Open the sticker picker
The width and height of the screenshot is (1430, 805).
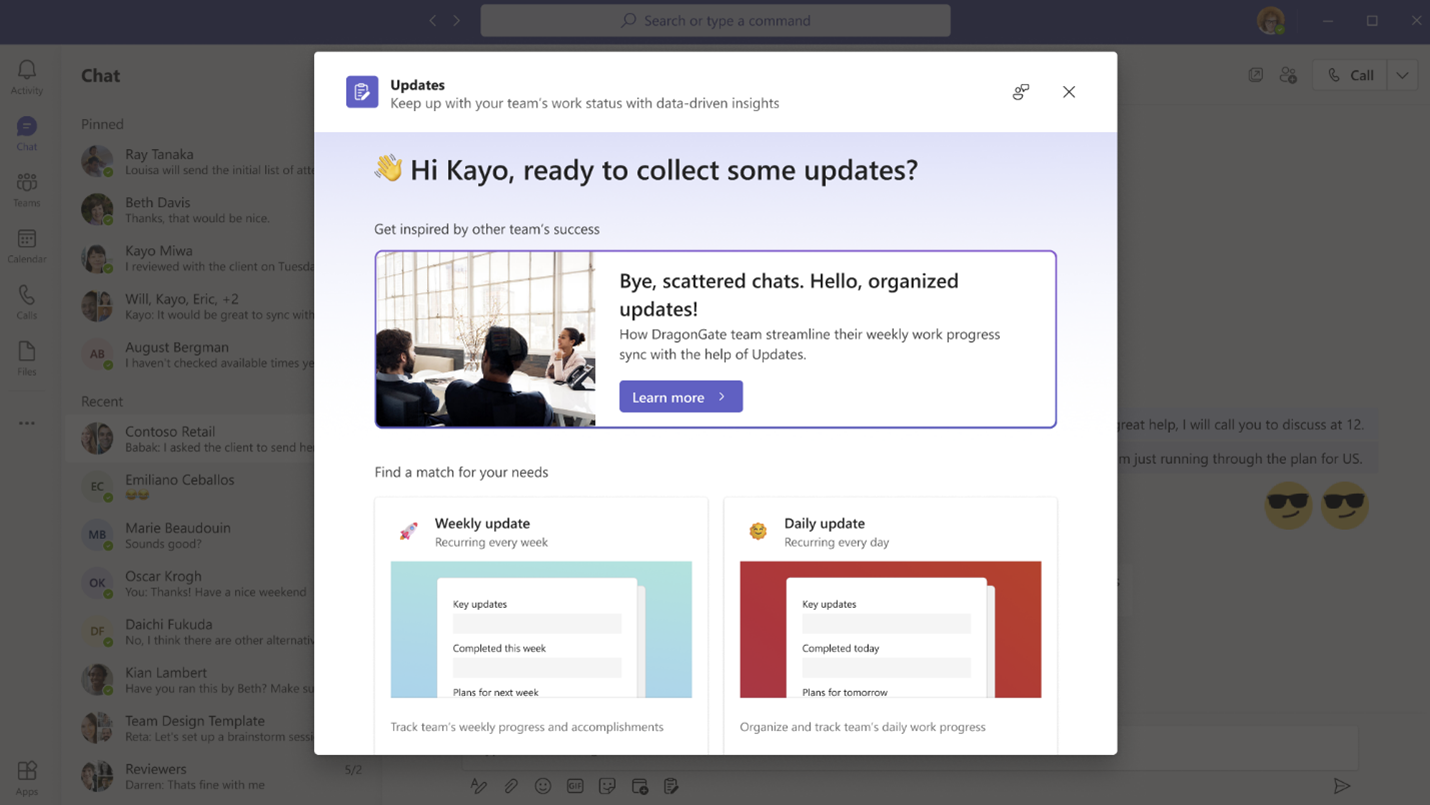(607, 786)
